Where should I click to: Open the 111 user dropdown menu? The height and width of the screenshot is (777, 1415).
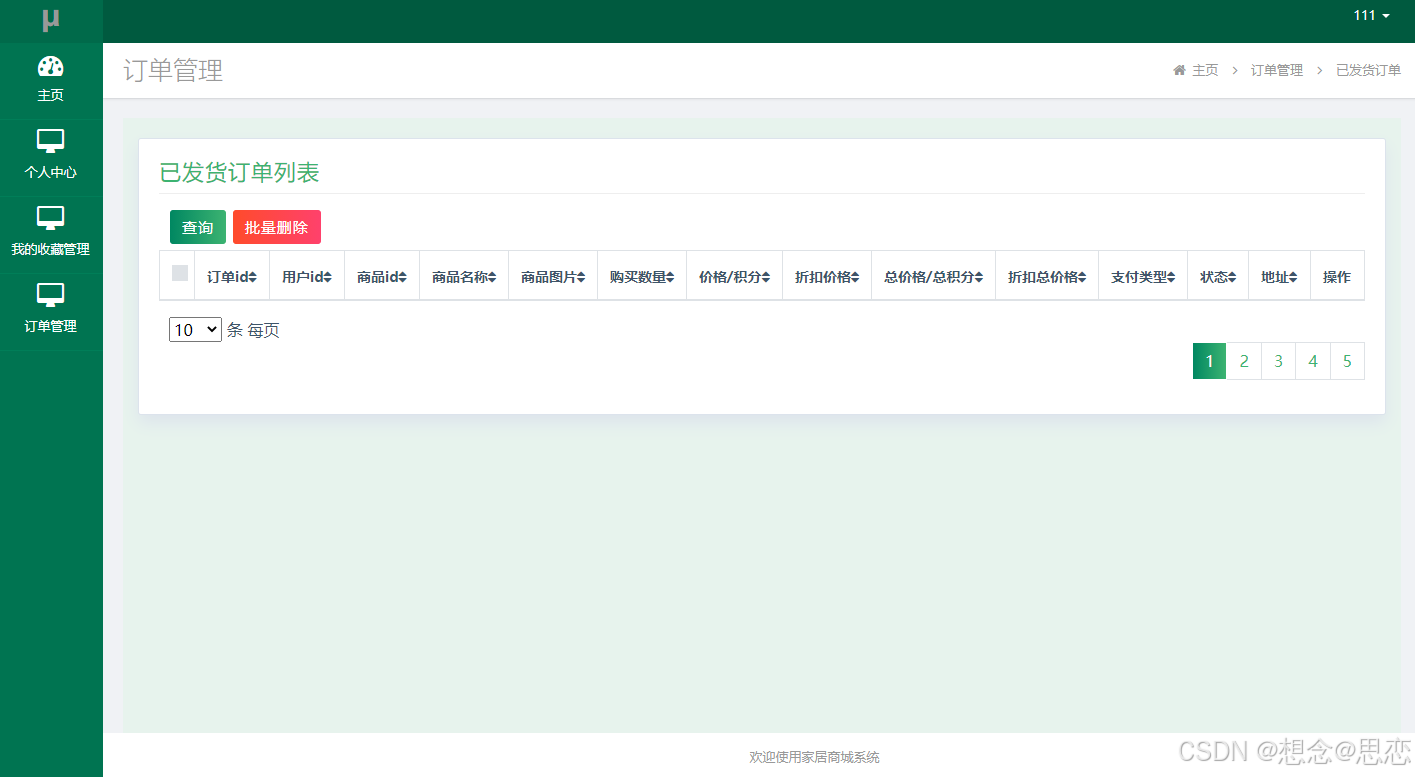click(x=1371, y=15)
